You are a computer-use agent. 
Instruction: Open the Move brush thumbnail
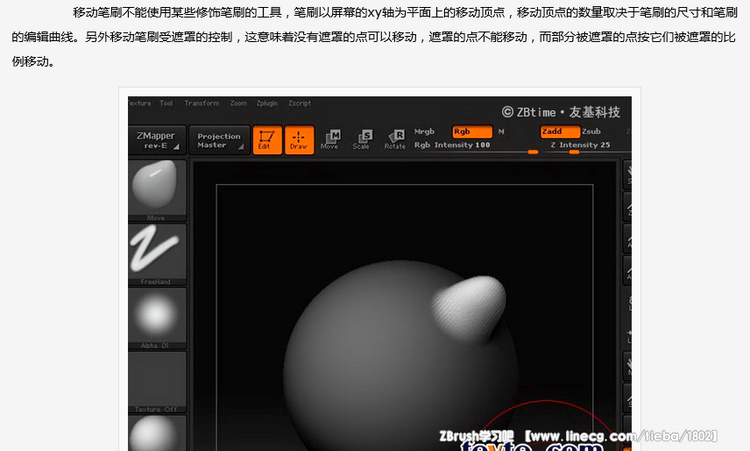[x=156, y=190]
